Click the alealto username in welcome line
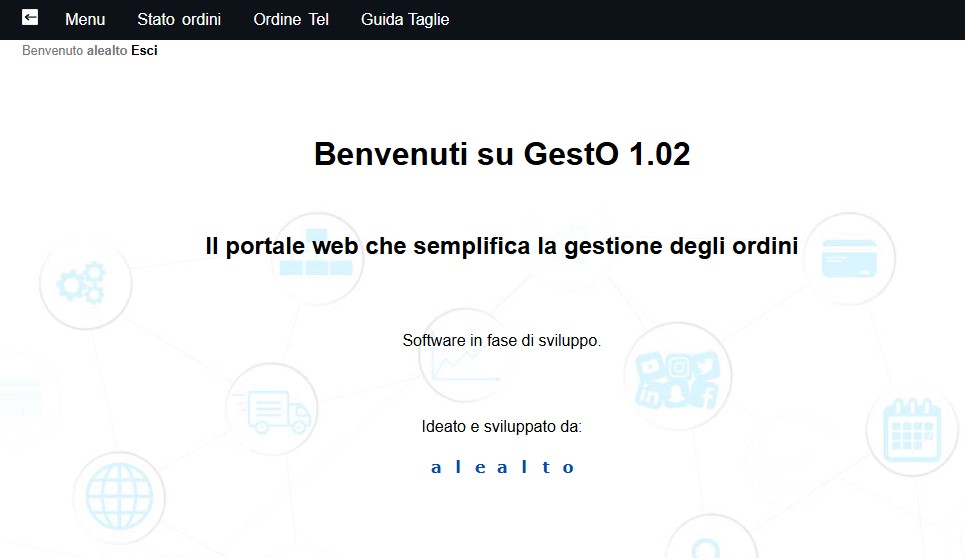This screenshot has width=965, height=558. 107,51
